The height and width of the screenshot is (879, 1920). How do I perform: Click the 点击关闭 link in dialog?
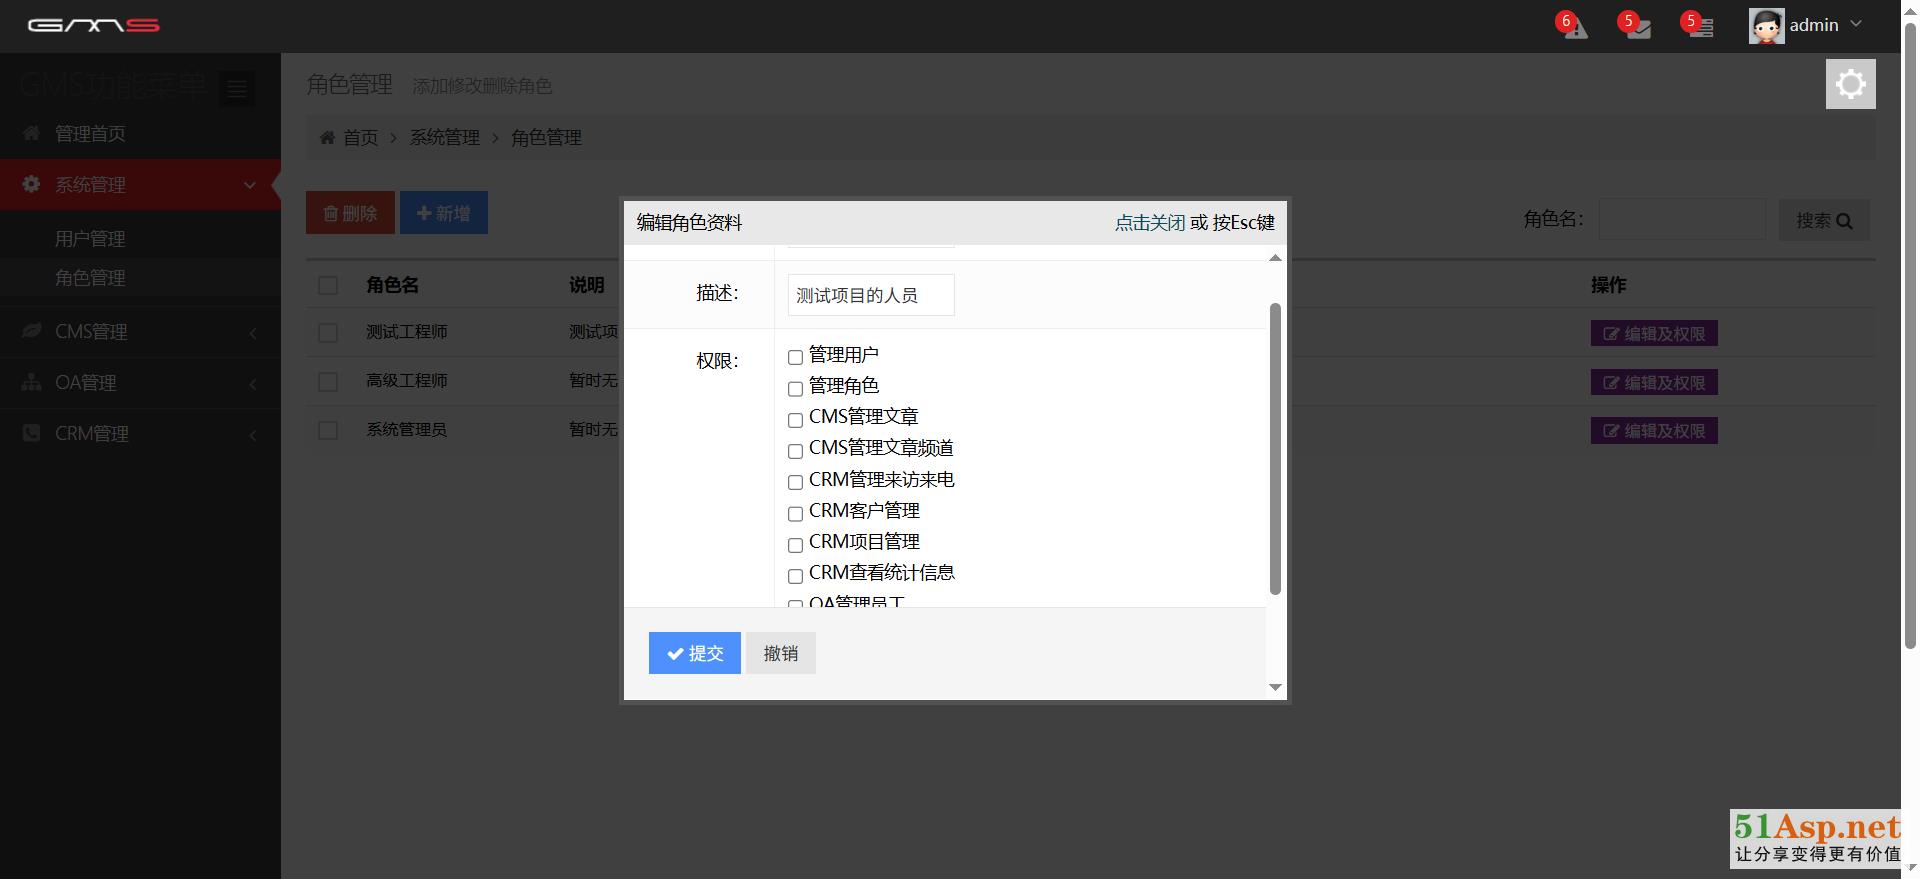(1149, 223)
